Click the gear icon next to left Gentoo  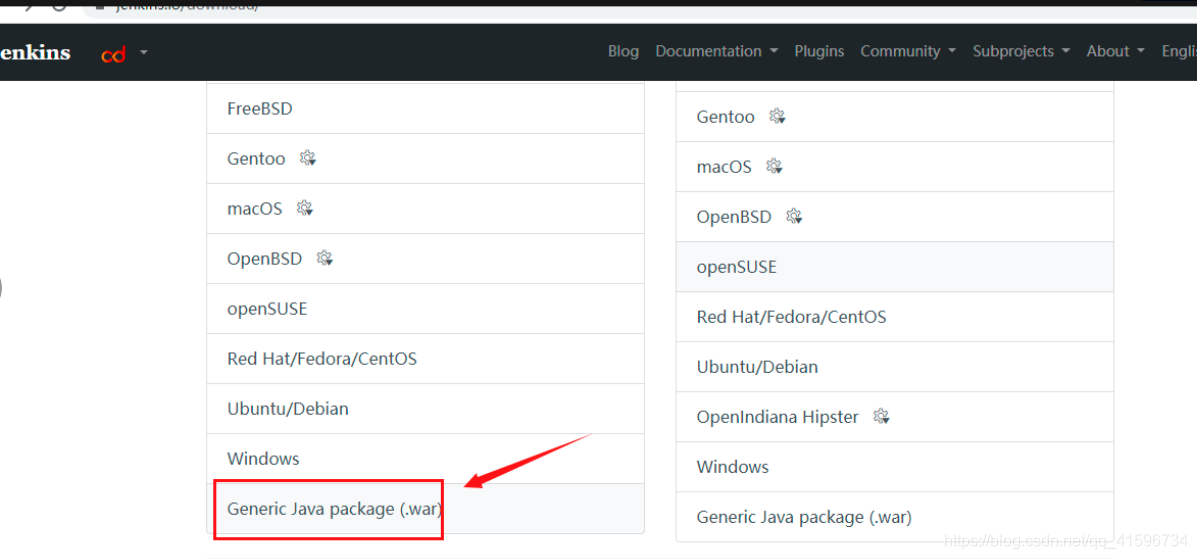[308, 158]
